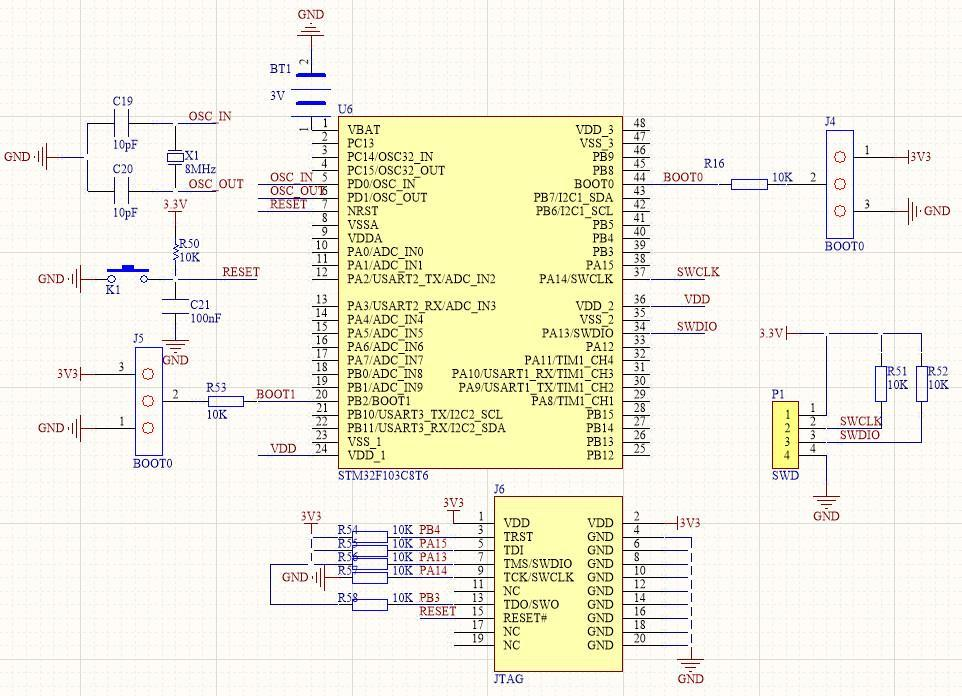962x696 pixels.
Task: Click the 100nF capacitor value text
Action: pyautogui.click(x=206, y=319)
